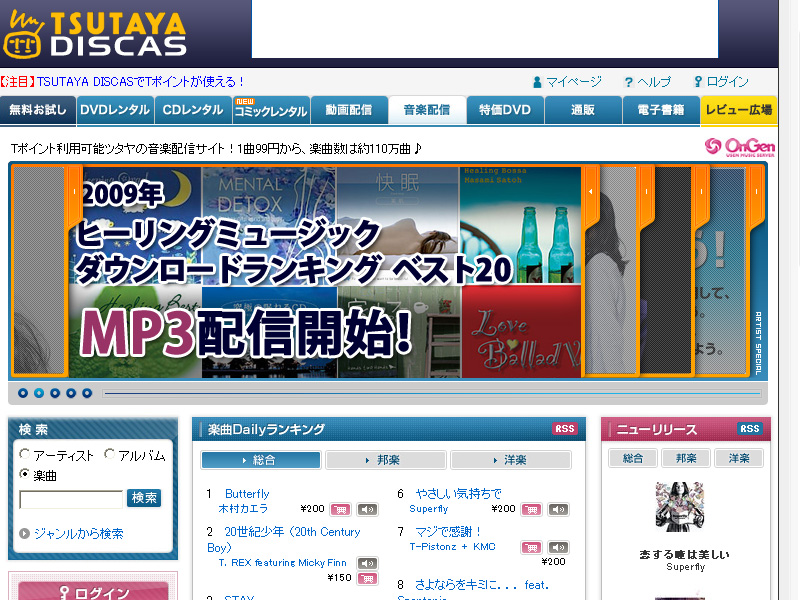
Task: Open the 恋する瞳は美しい album thumbnail
Action: [680, 507]
